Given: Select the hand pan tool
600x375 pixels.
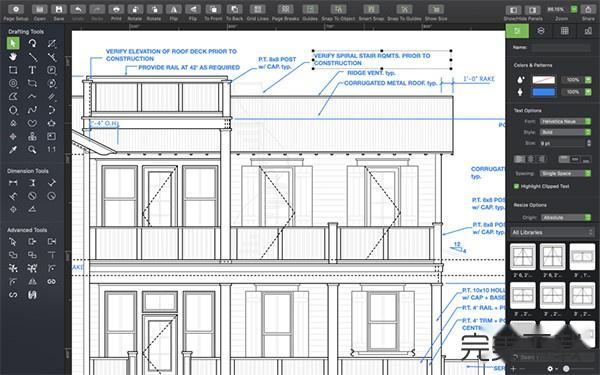Looking at the screenshot, I should (13, 57).
